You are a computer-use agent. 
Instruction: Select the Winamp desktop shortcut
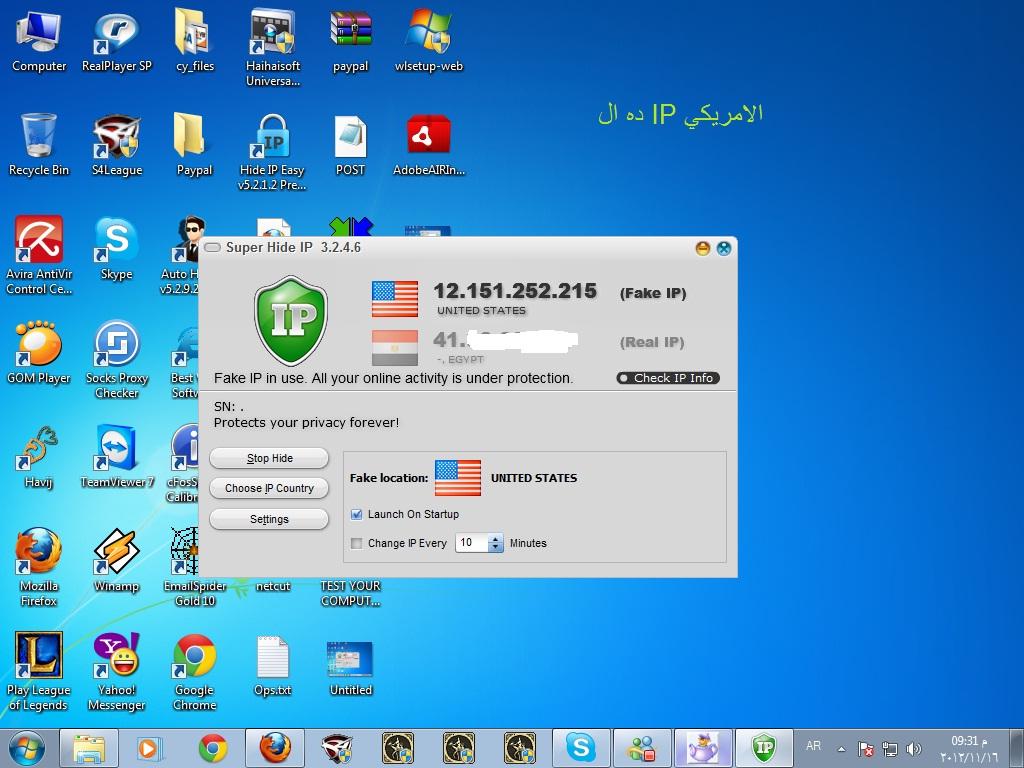[x=116, y=560]
